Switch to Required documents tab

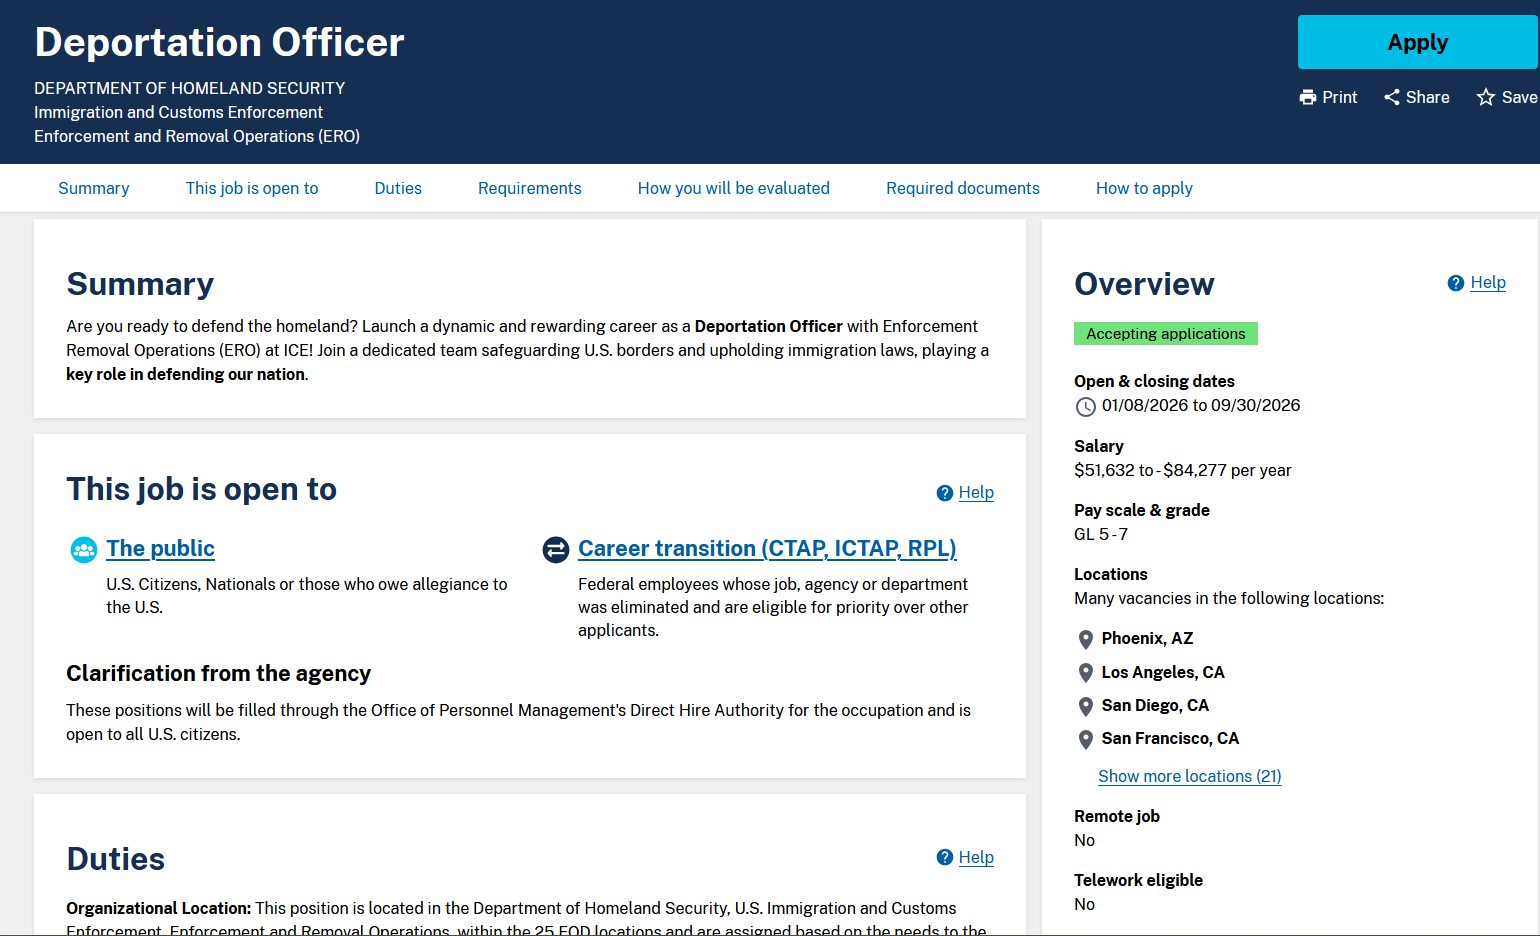click(x=963, y=188)
